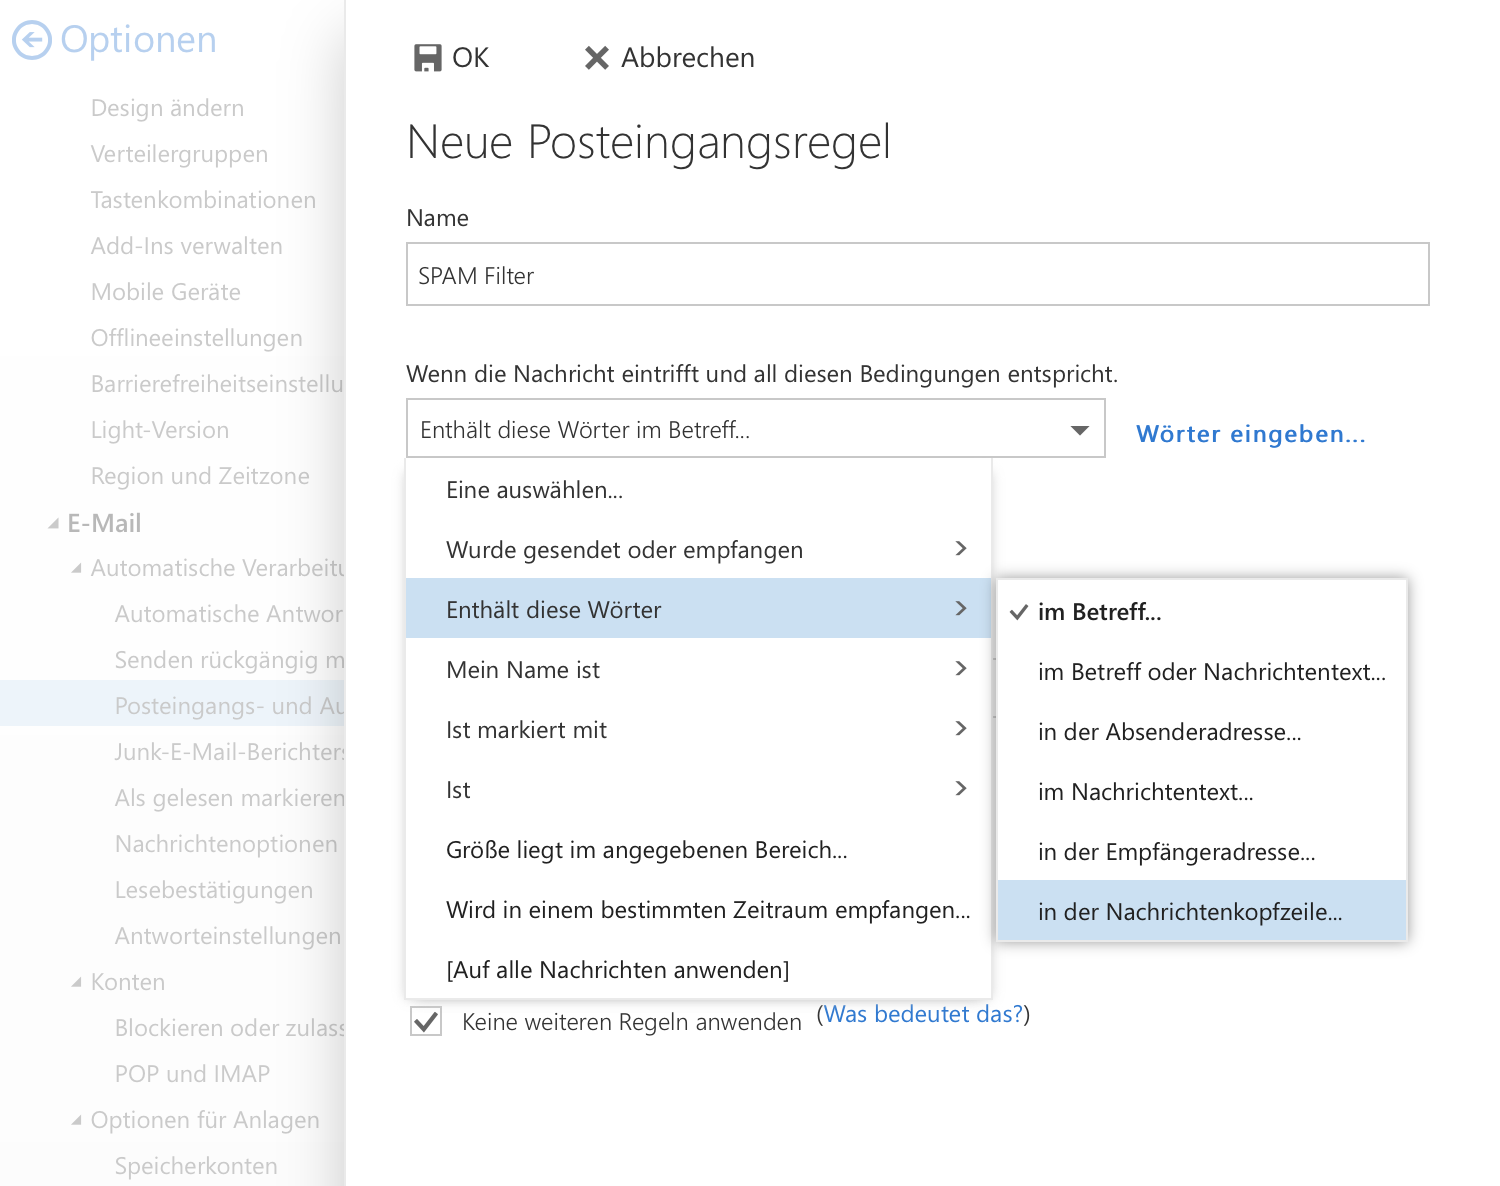Toggle Keine weiteren Regeln anwenden checkbox

pos(426,1021)
